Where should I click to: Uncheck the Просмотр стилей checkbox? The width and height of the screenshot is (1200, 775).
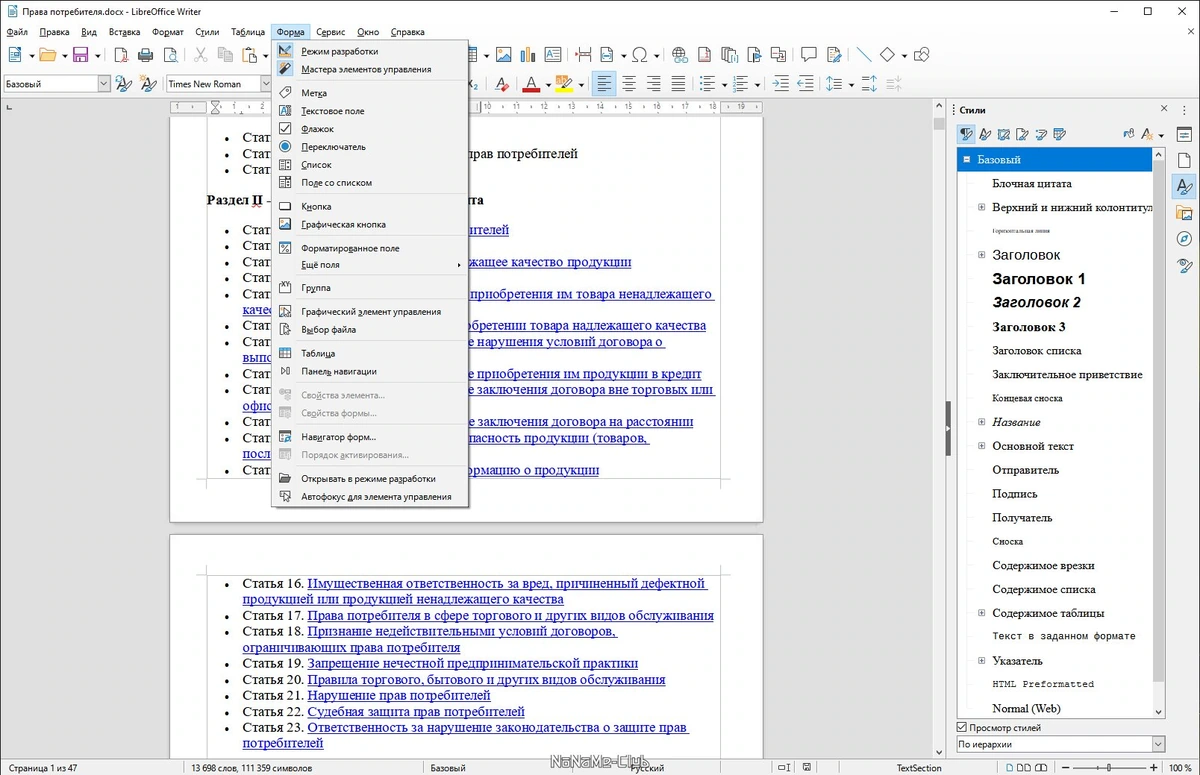tap(962, 727)
